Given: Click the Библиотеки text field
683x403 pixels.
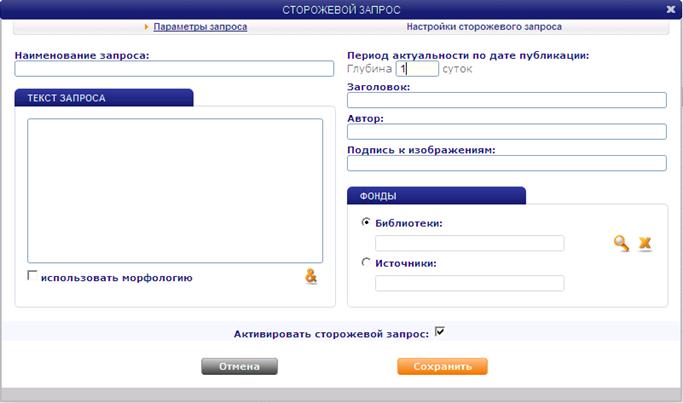Looking at the screenshot, I should (x=470, y=243).
